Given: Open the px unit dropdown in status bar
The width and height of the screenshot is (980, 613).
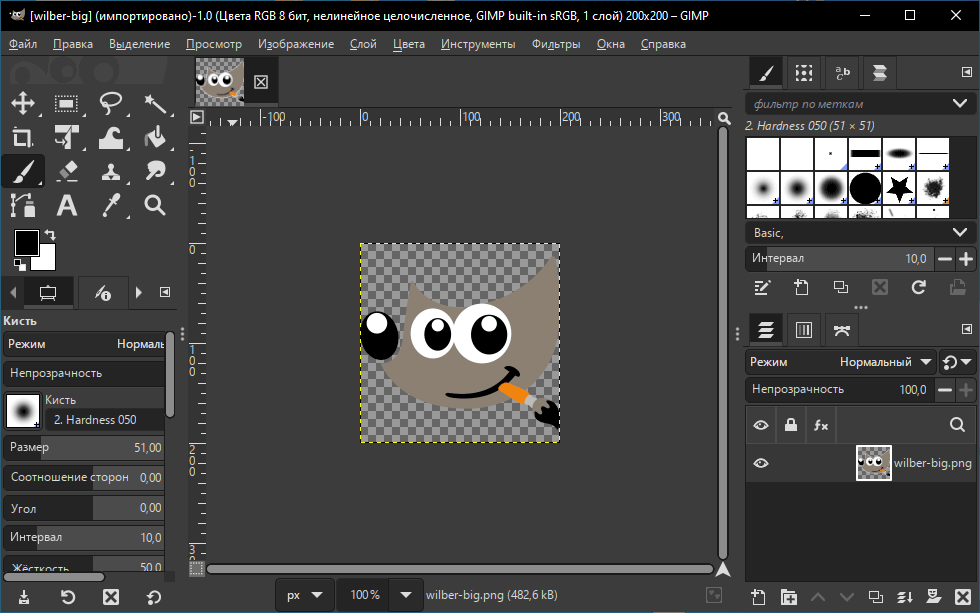Looking at the screenshot, I should [305, 595].
